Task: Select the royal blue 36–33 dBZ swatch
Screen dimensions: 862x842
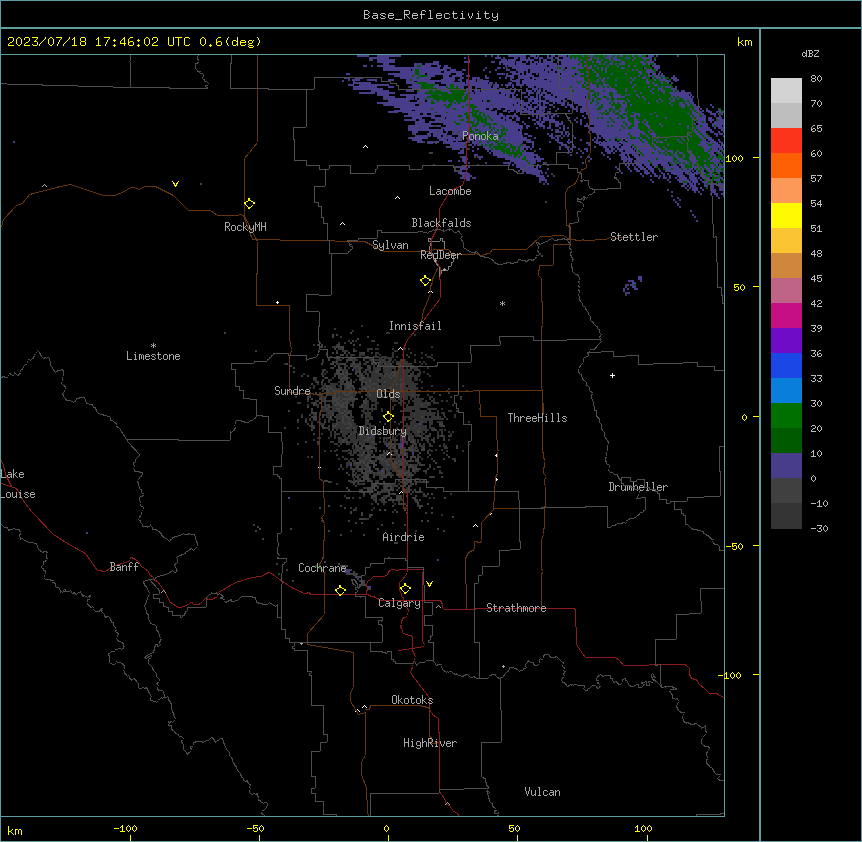Action: point(786,365)
